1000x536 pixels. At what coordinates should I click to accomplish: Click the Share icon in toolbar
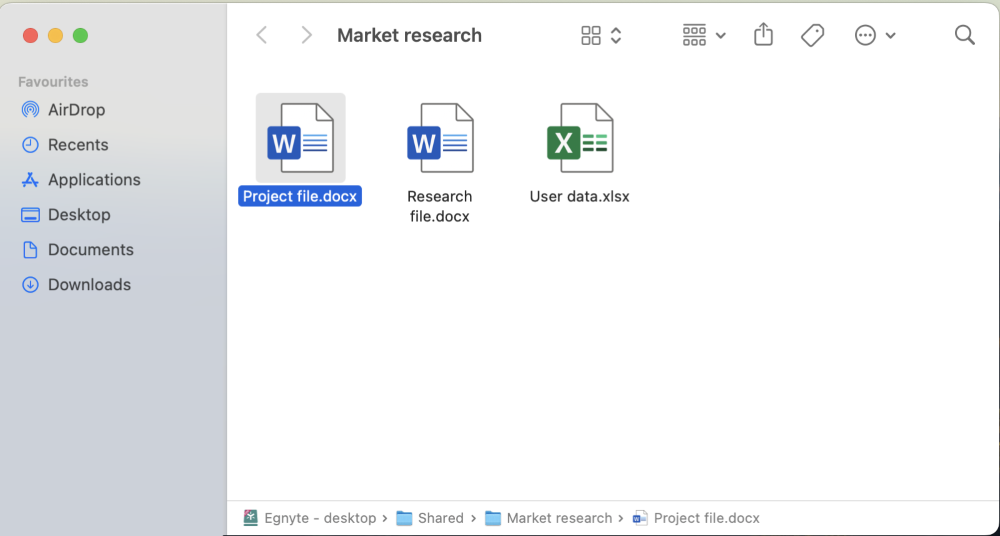[763, 35]
